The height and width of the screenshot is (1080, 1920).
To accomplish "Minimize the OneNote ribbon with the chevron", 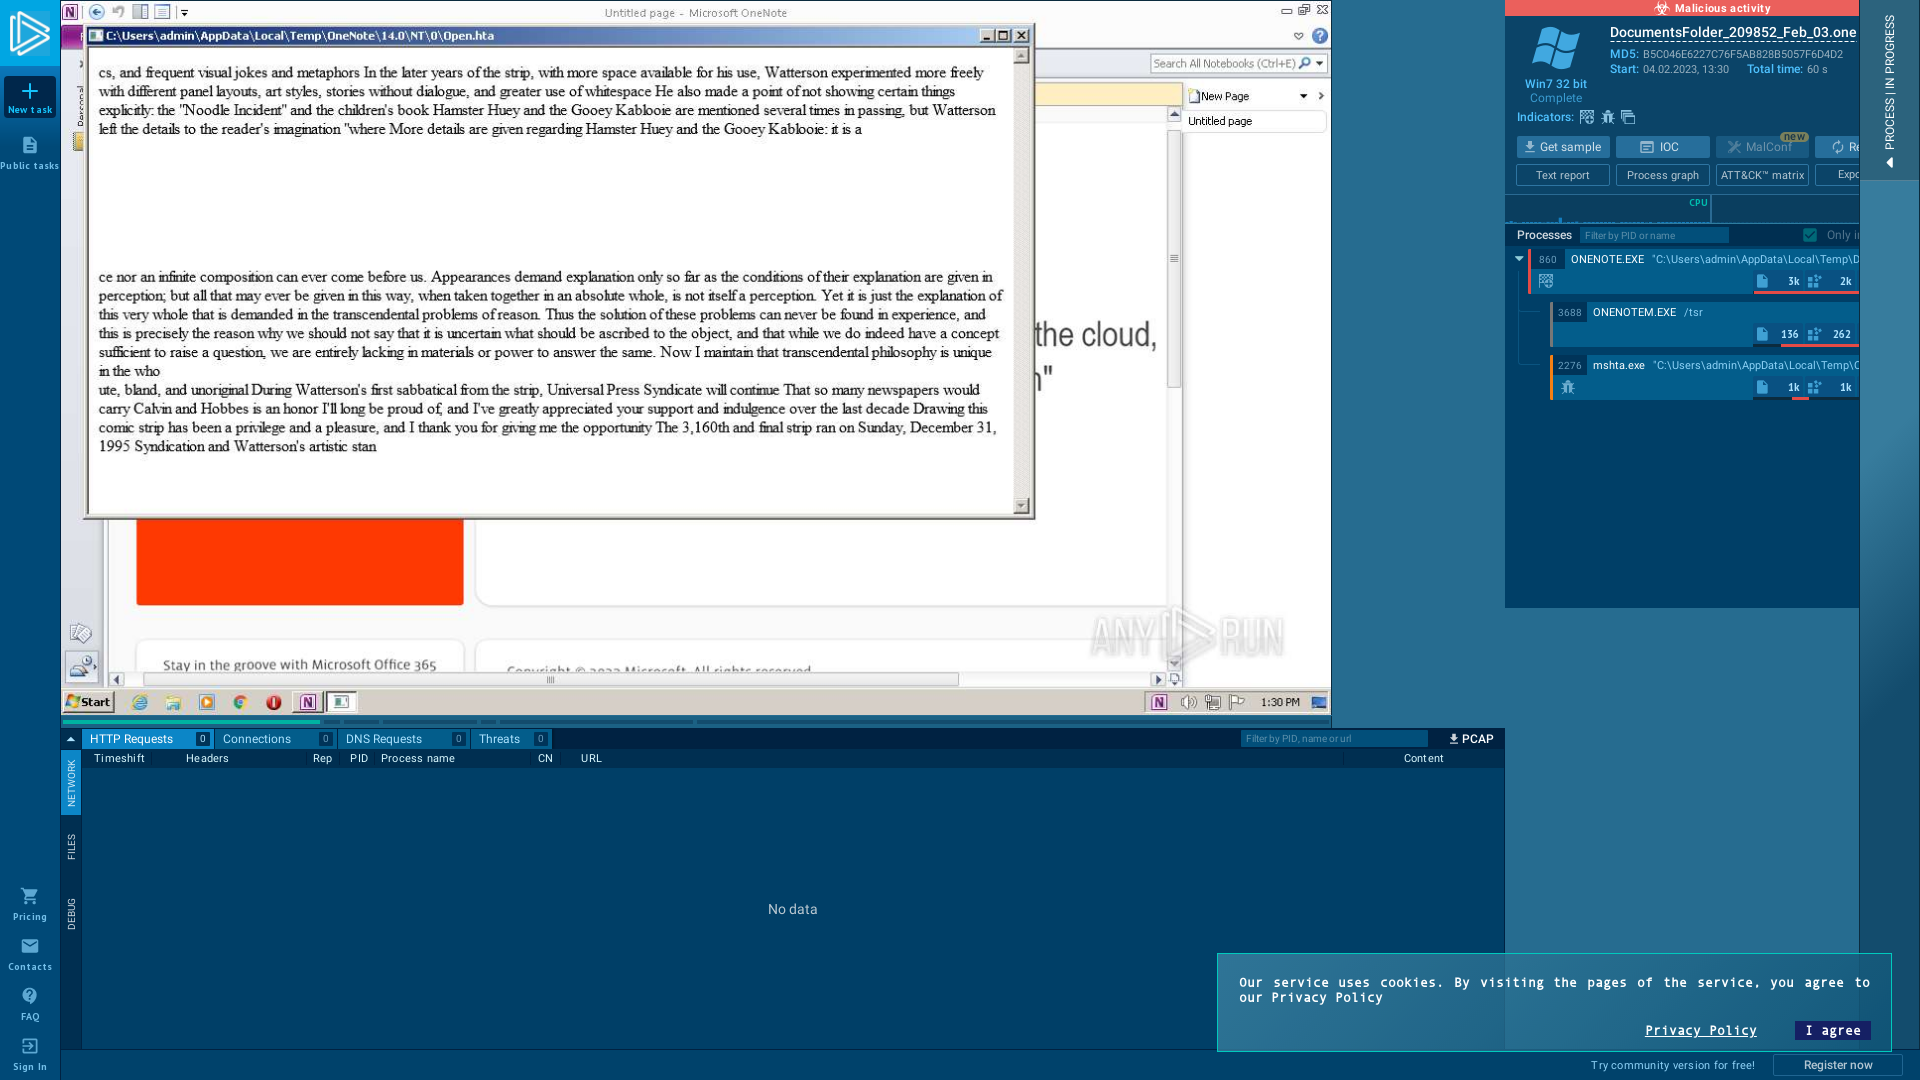I will (x=1298, y=36).
